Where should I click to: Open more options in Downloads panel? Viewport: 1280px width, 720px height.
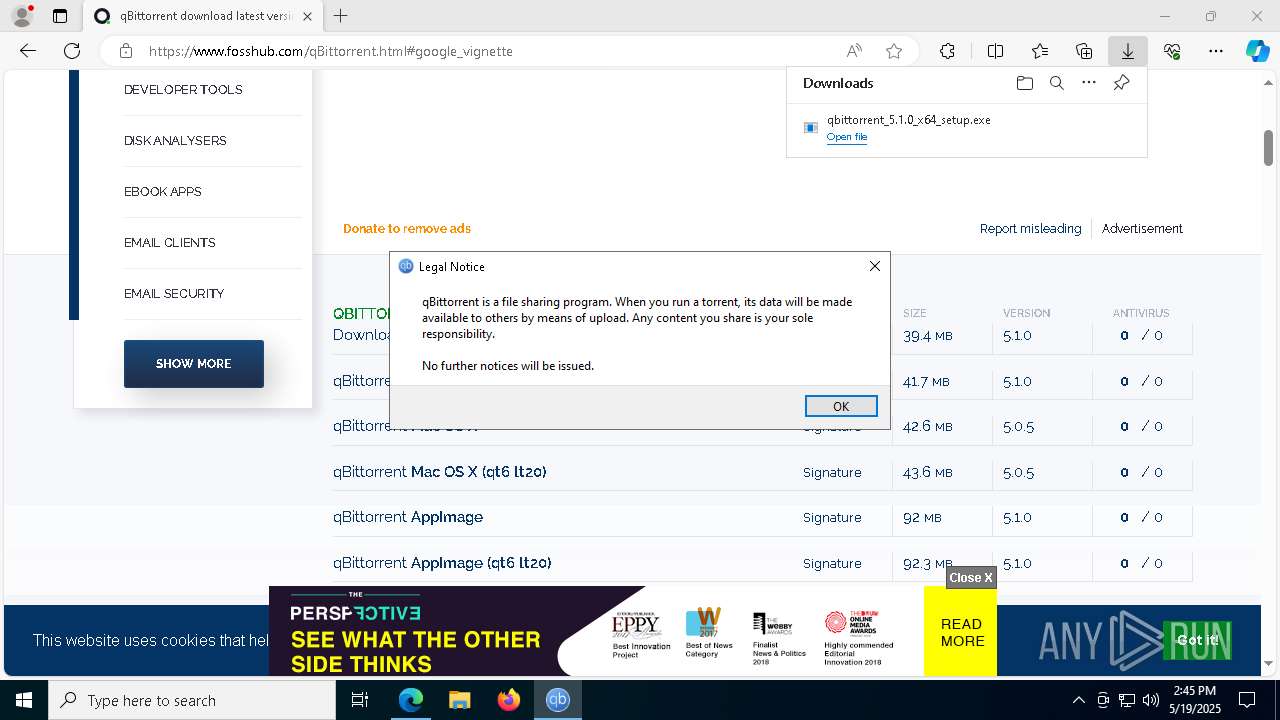coord(1089,83)
